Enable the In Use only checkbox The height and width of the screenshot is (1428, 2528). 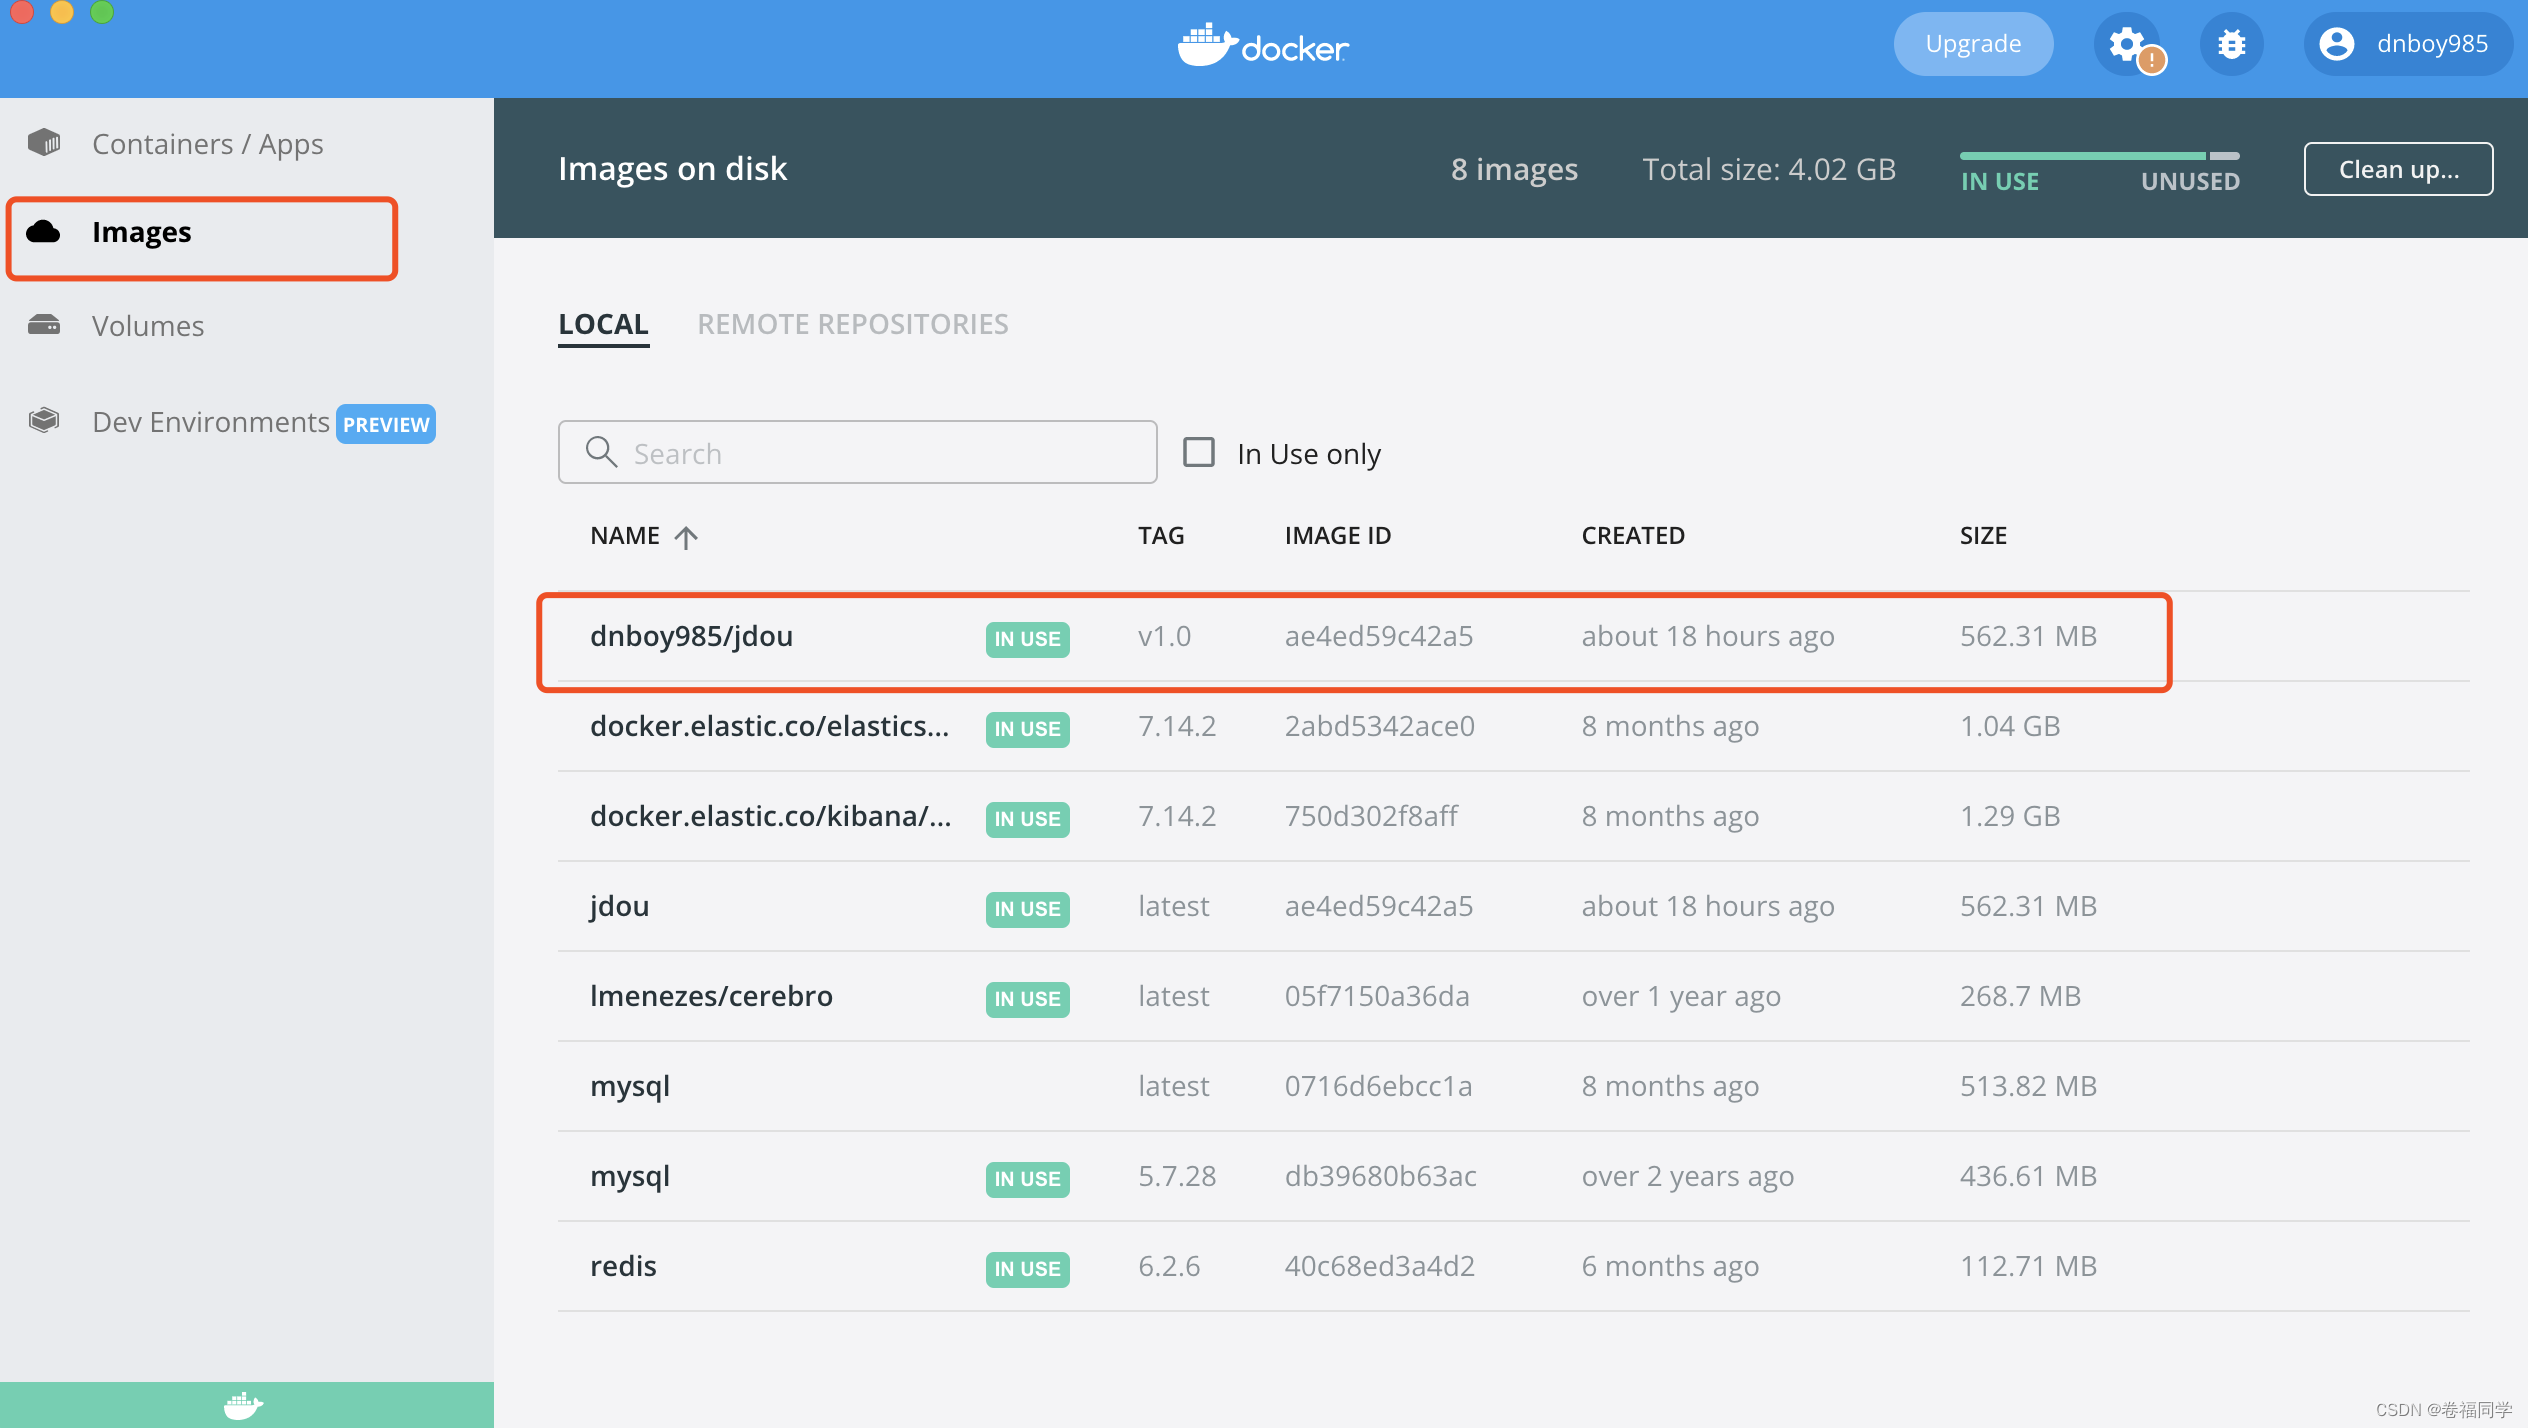1199,452
